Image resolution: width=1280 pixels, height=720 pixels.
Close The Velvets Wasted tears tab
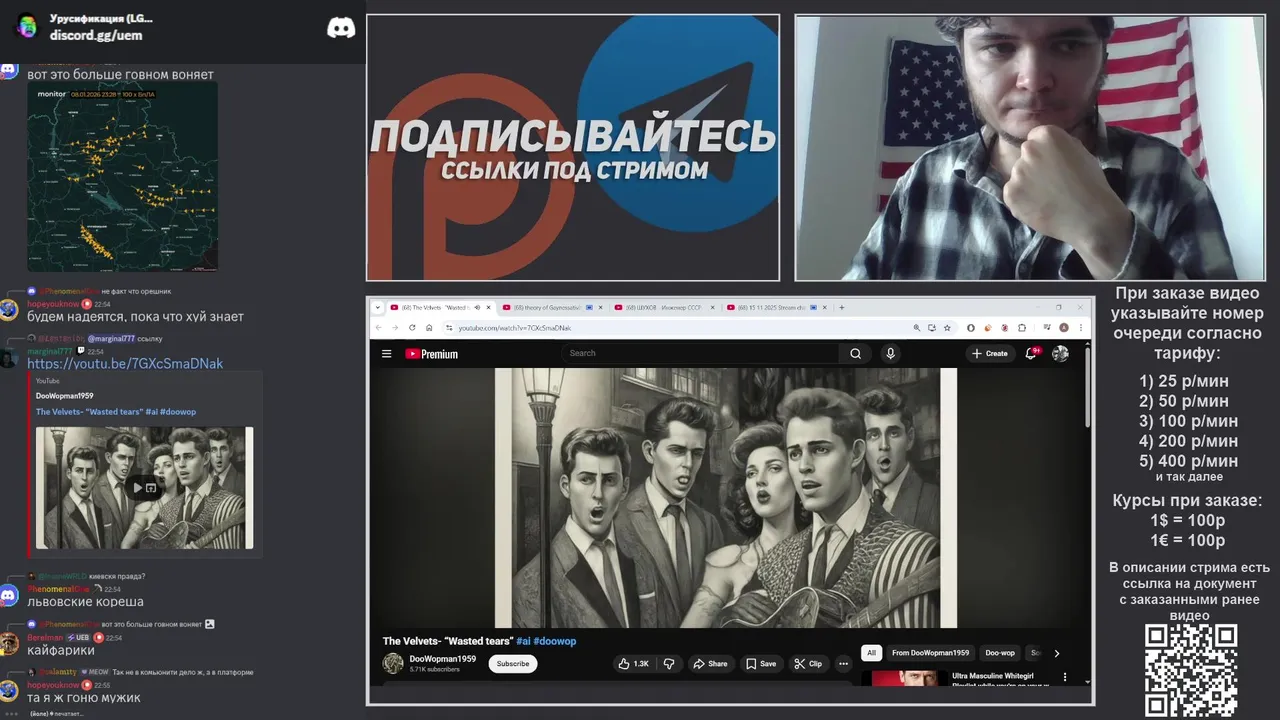click(488, 307)
